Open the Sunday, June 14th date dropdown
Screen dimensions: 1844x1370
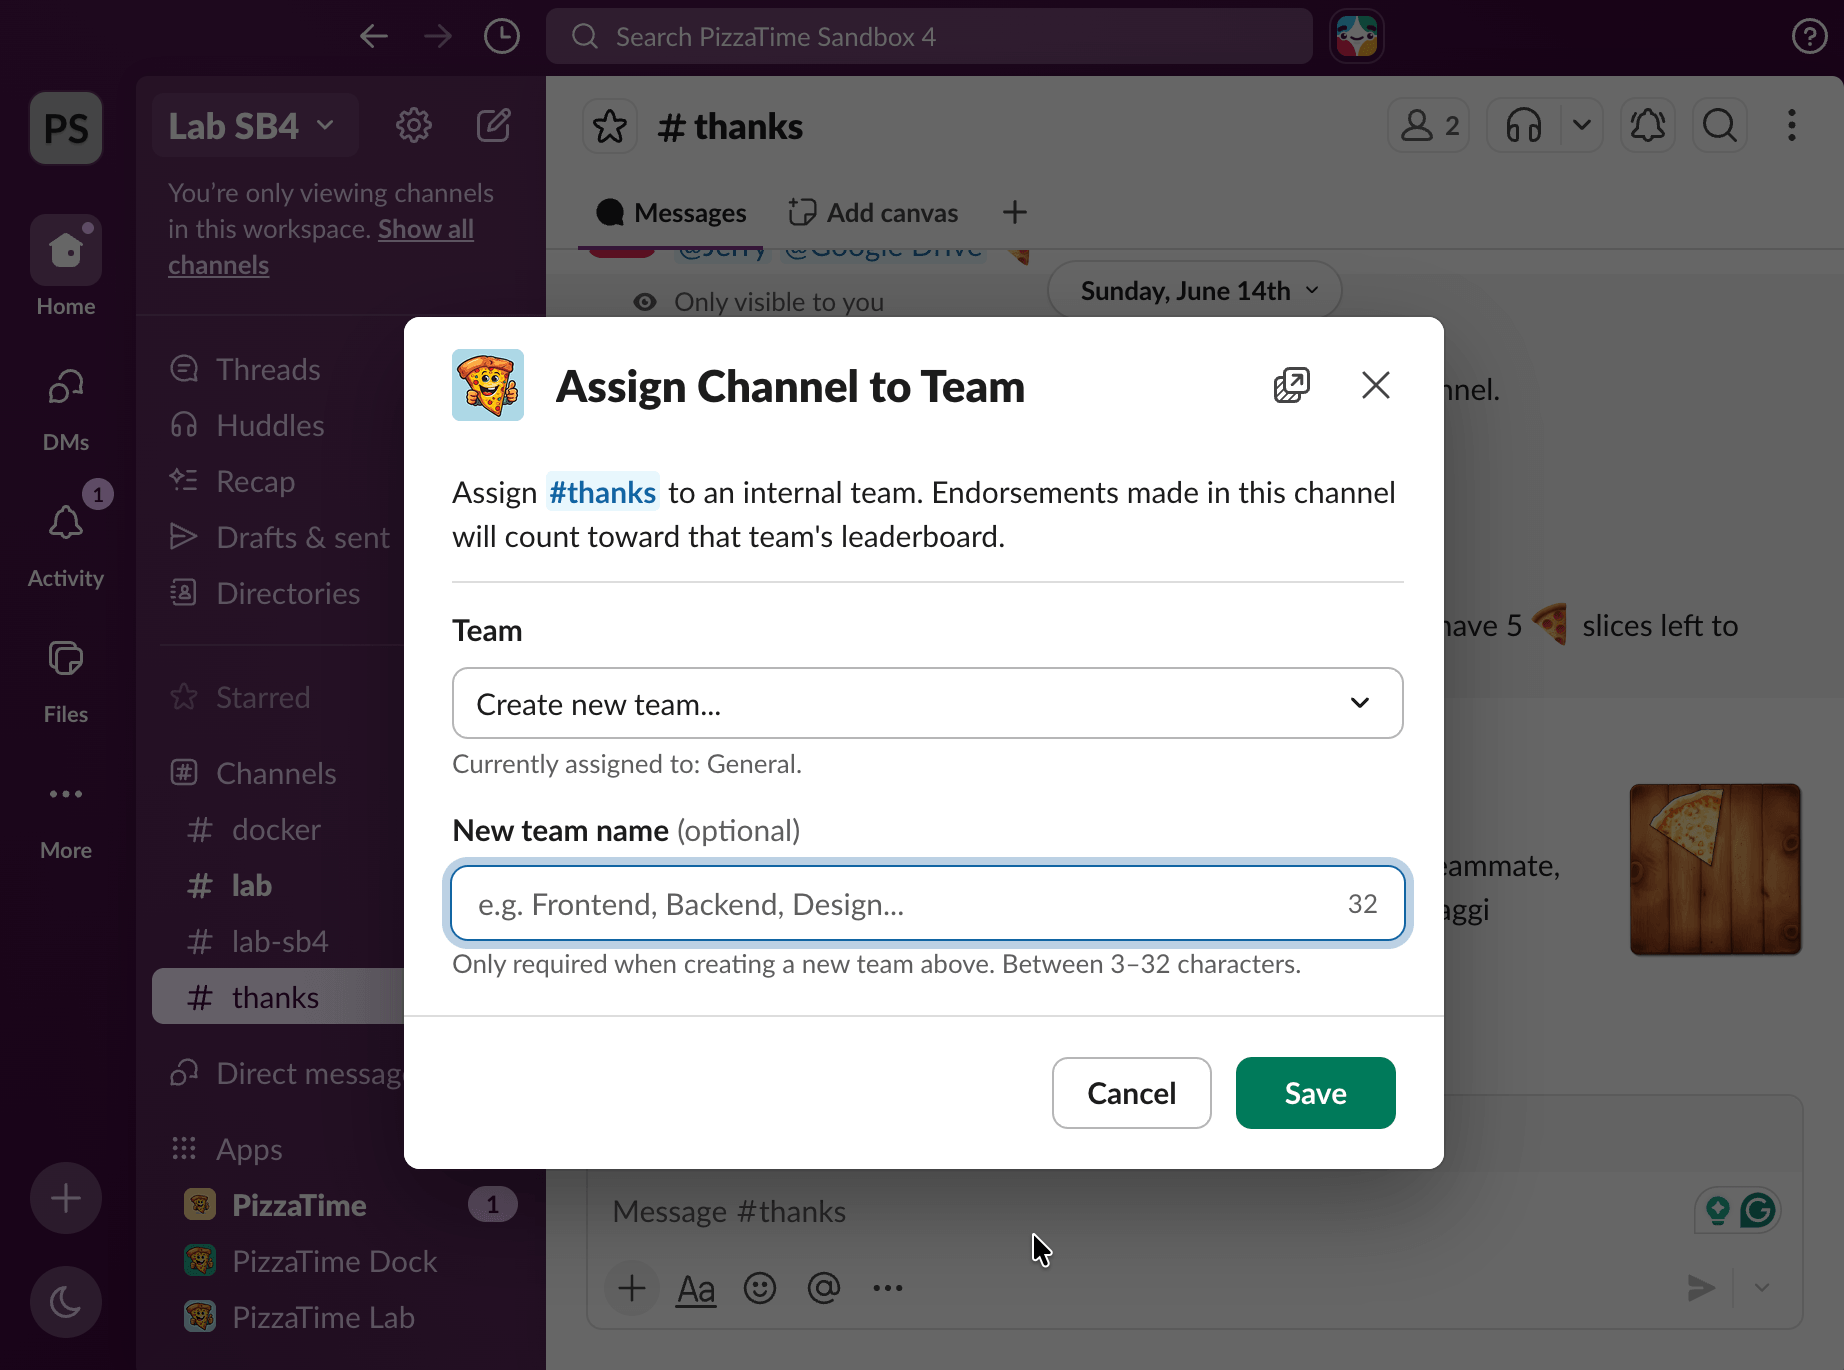click(x=1195, y=291)
